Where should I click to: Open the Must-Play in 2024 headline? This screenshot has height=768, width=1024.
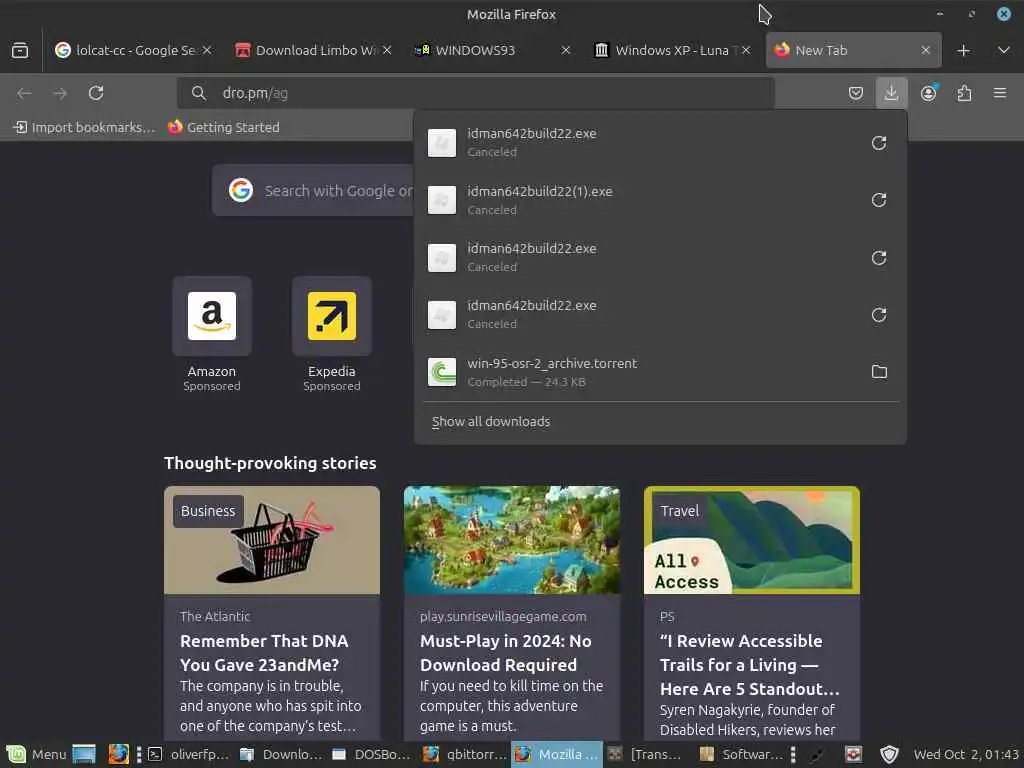click(x=505, y=653)
